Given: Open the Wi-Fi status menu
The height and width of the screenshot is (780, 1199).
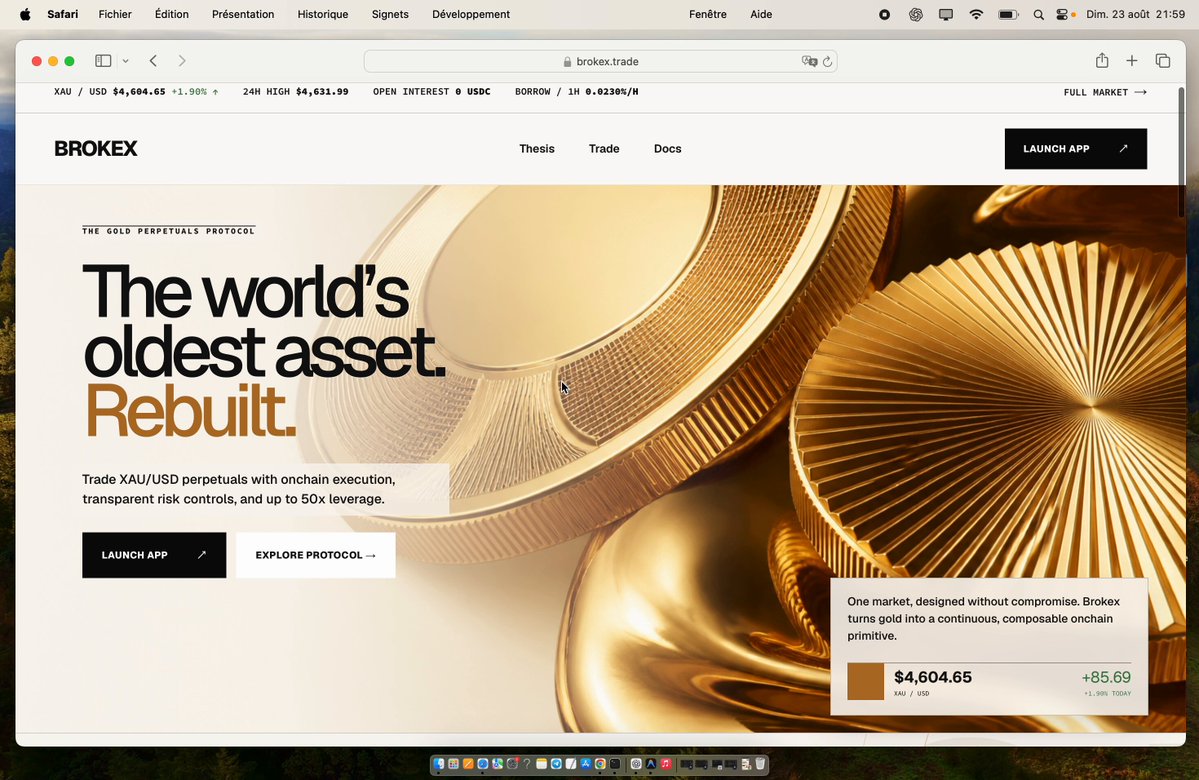Looking at the screenshot, I should tap(976, 14).
